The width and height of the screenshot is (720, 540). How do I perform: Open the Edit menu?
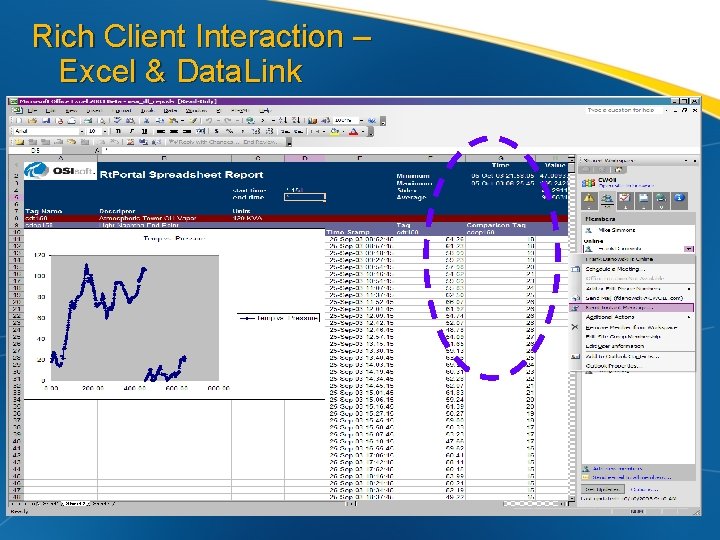tap(51, 111)
